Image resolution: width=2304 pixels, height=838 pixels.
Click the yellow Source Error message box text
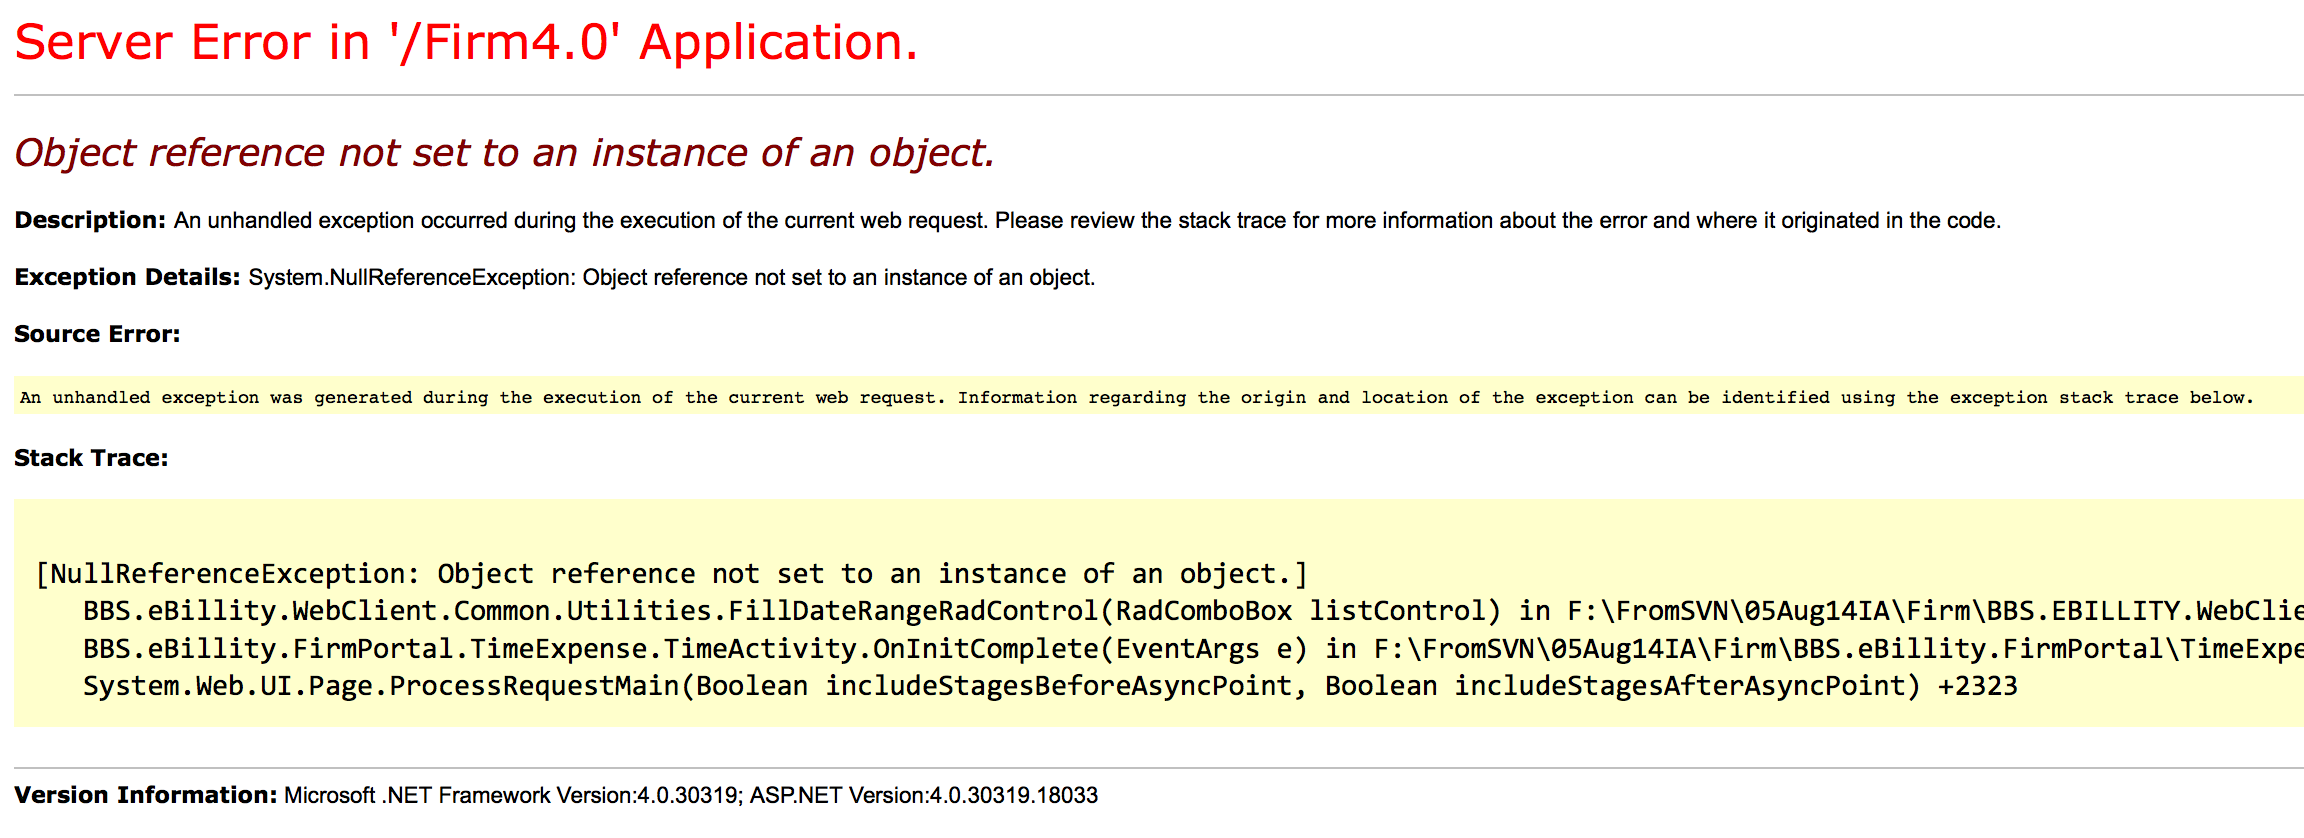1135,397
